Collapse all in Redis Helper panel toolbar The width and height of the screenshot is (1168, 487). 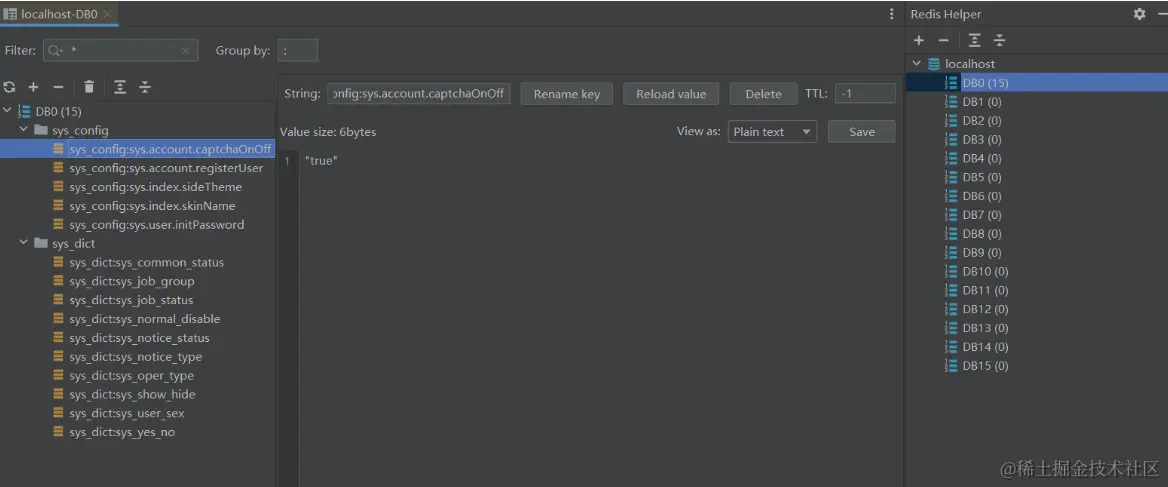[1000, 40]
